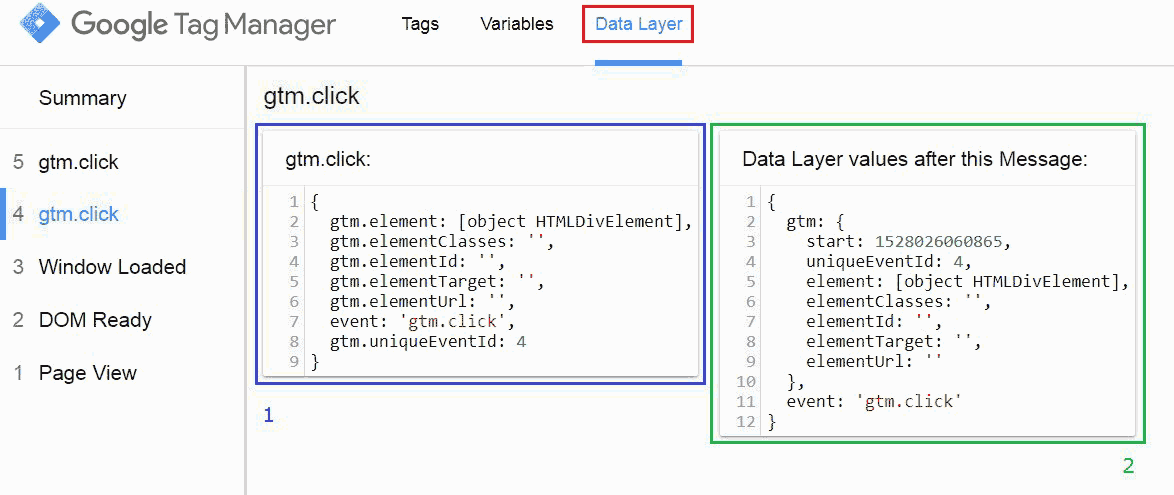Click the gtm.elementId line
This screenshot has height=495, width=1174.
418,262
